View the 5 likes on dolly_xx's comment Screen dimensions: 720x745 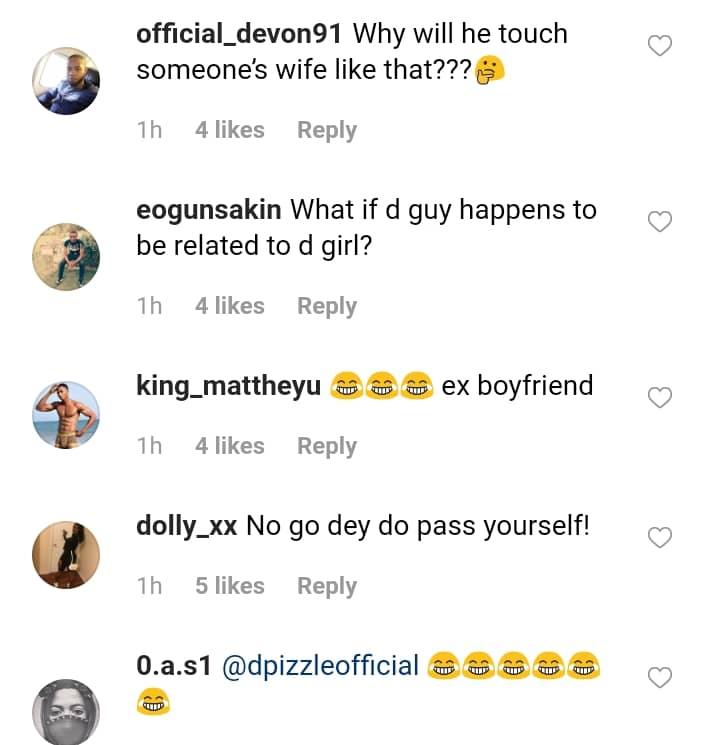tap(230, 586)
